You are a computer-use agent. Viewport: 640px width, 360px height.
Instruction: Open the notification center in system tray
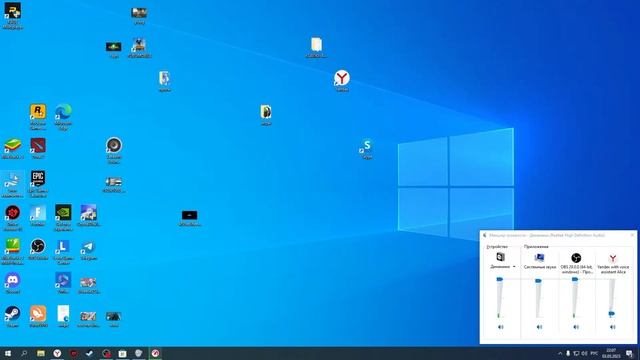click(629, 353)
